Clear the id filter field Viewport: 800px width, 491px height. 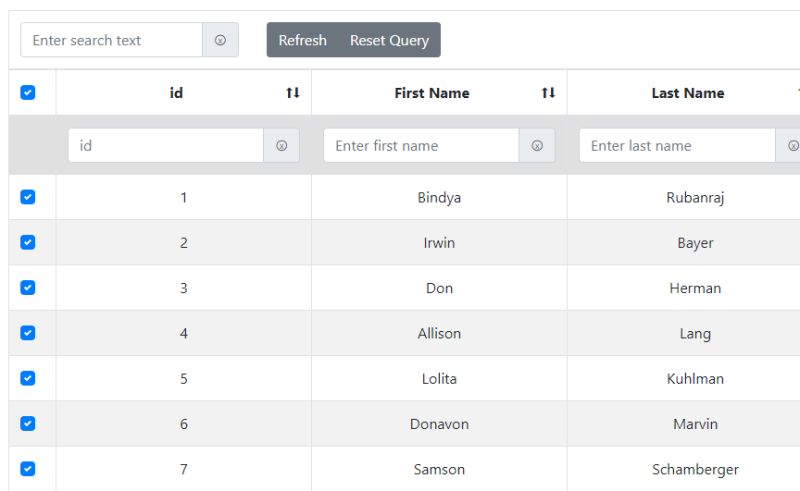tap(281, 145)
